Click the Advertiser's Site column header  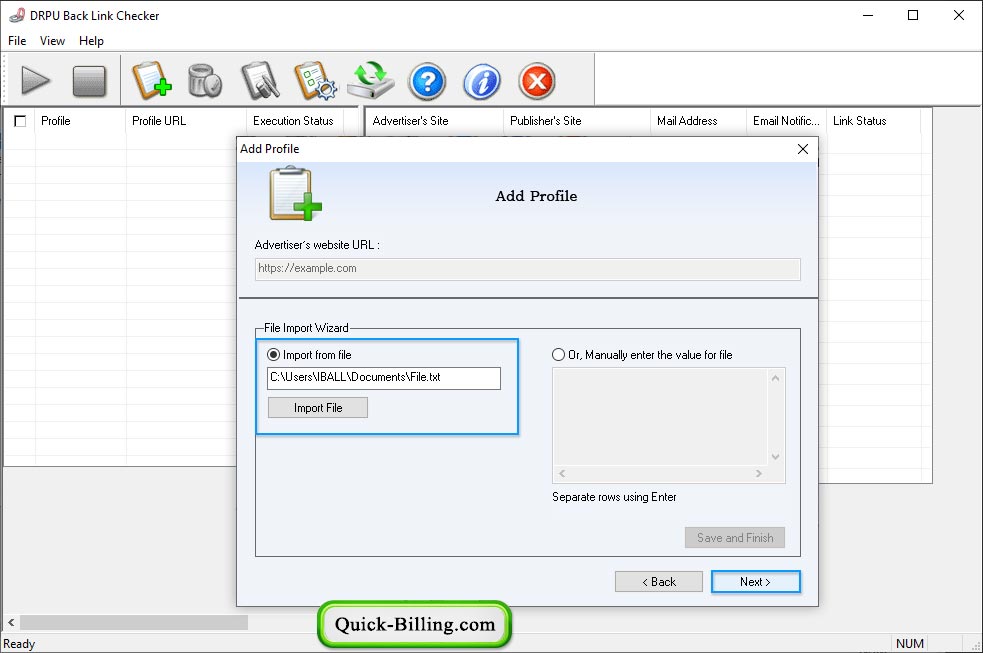coord(434,121)
